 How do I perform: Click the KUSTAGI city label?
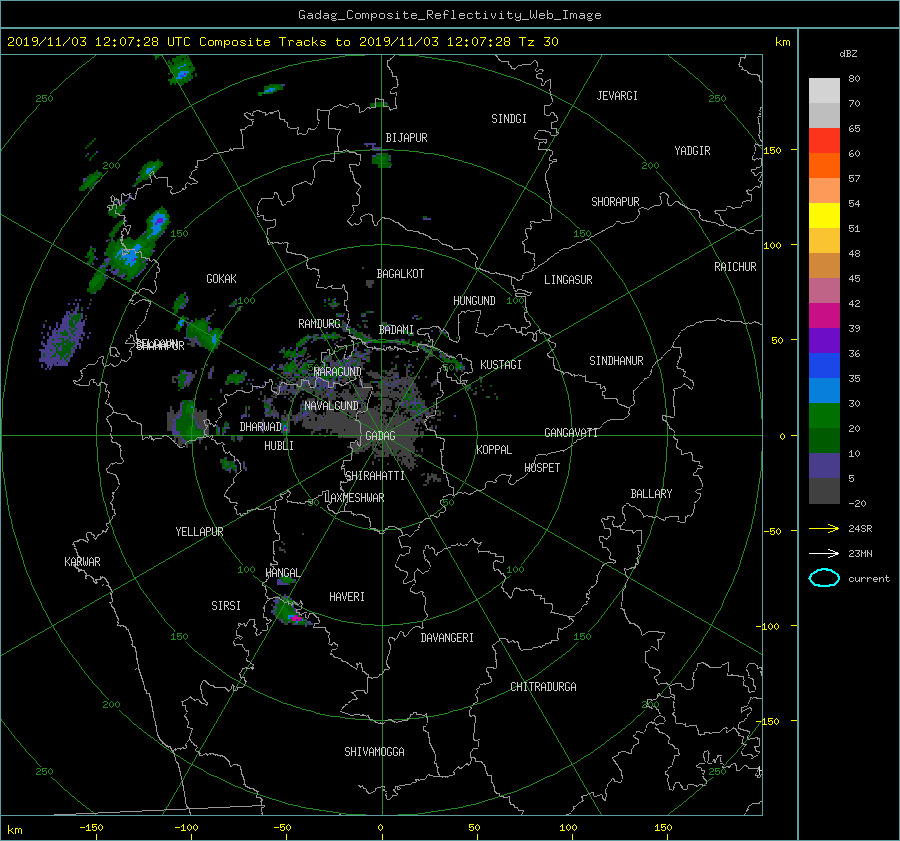501,365
